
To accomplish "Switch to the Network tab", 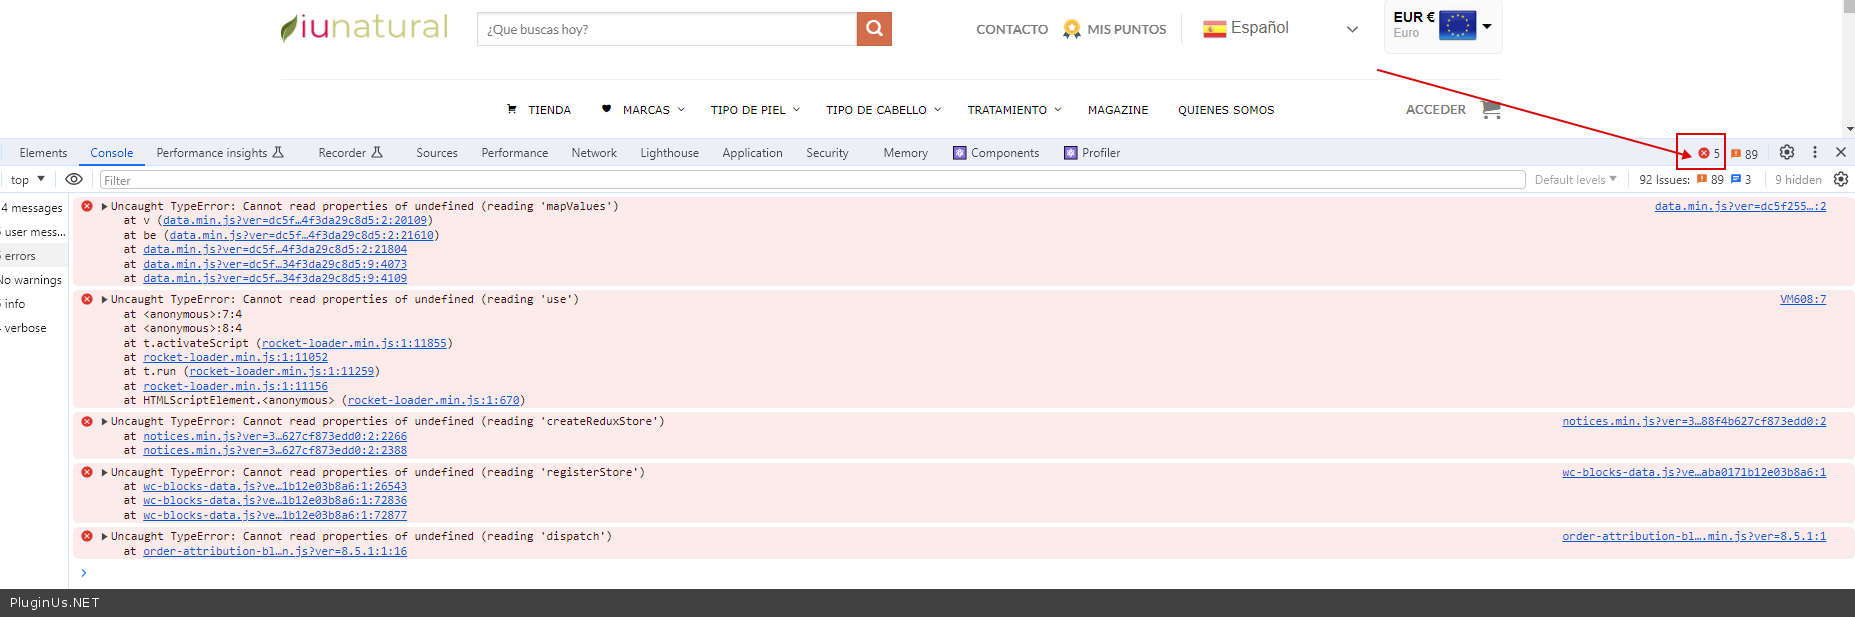I will coord(594,153).
